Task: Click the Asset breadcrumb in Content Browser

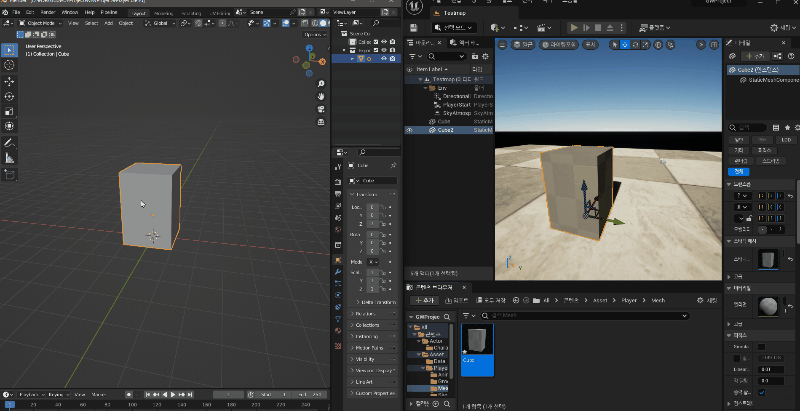Action: click(x=599, y=300)
